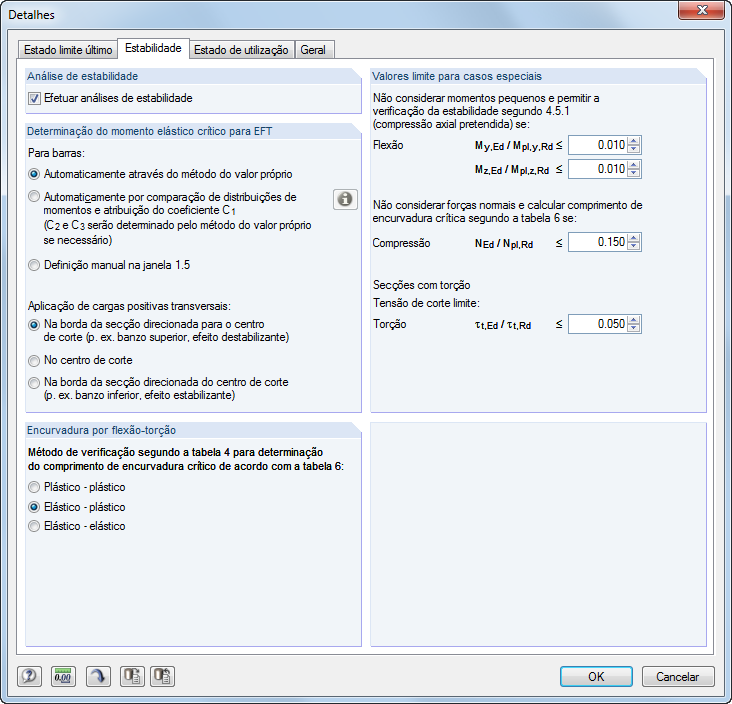732x704 pixels.
Task: Click Para barras label
Action: (x=56, y=153)
